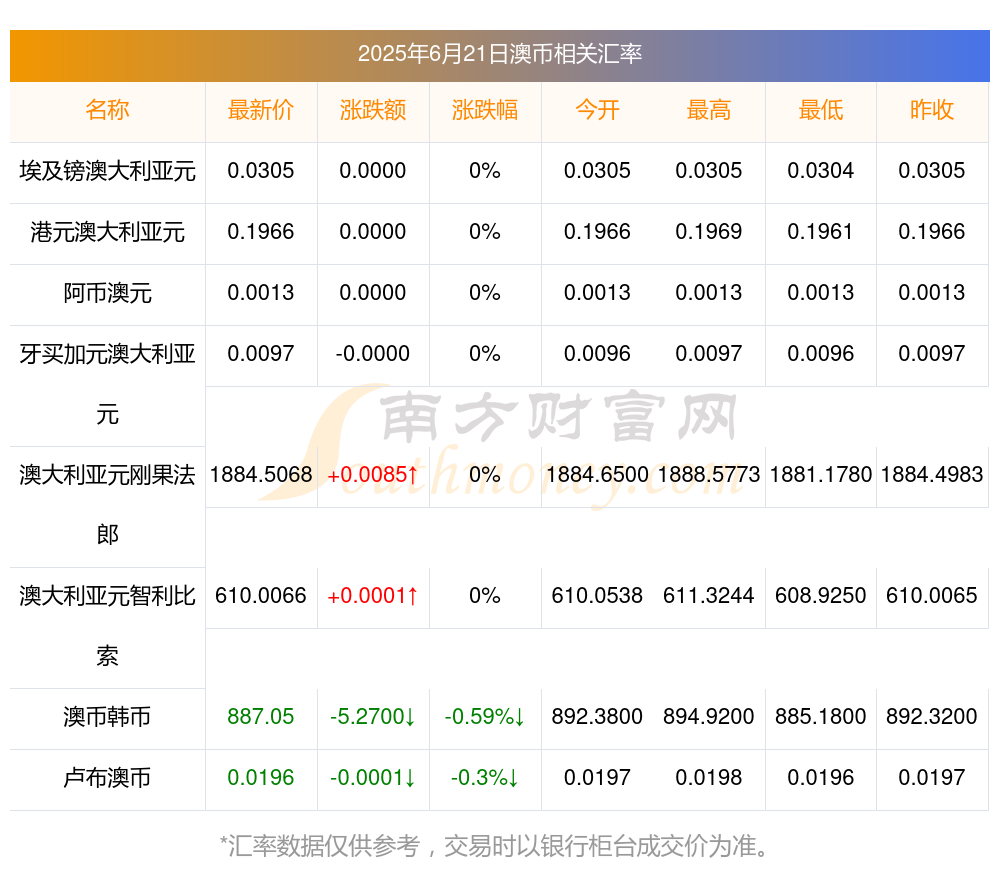This screenshot has width=1000, height=877.
Task: Click the green -5.2700↓ change value
Action: pyautogui.click(x=373, y=717)
